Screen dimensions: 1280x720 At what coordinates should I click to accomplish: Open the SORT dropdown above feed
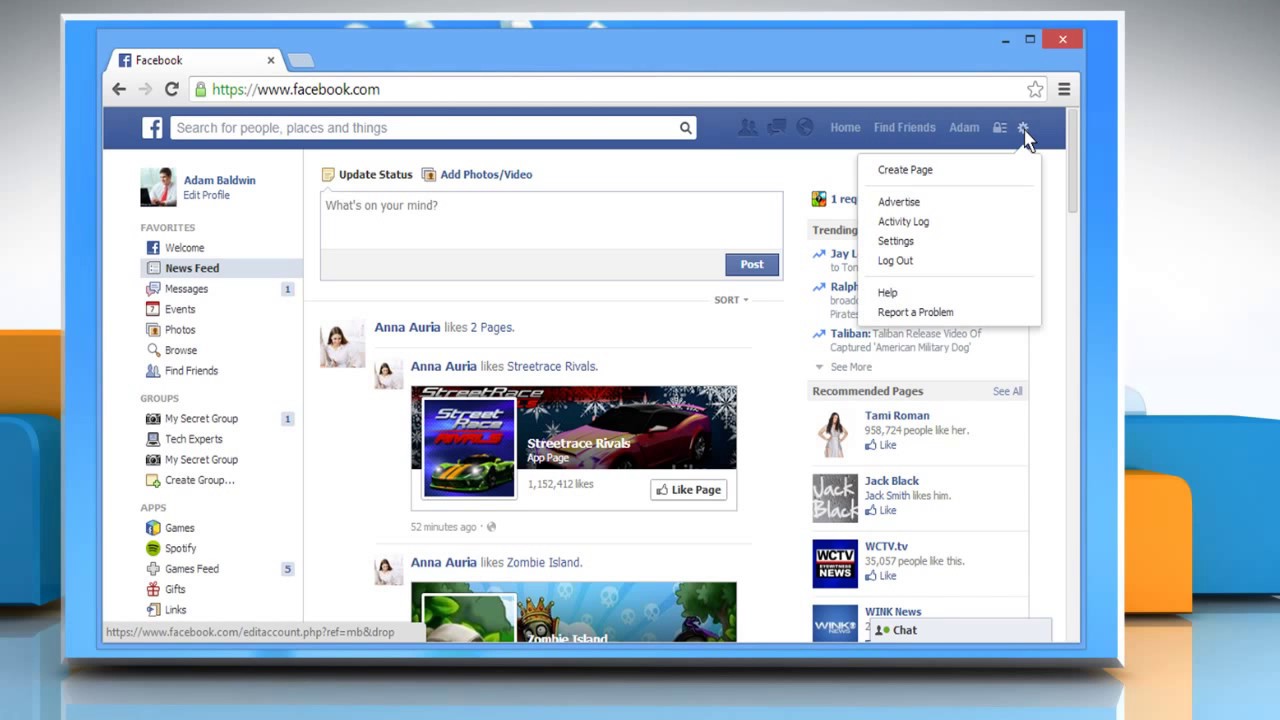(731, 300)
